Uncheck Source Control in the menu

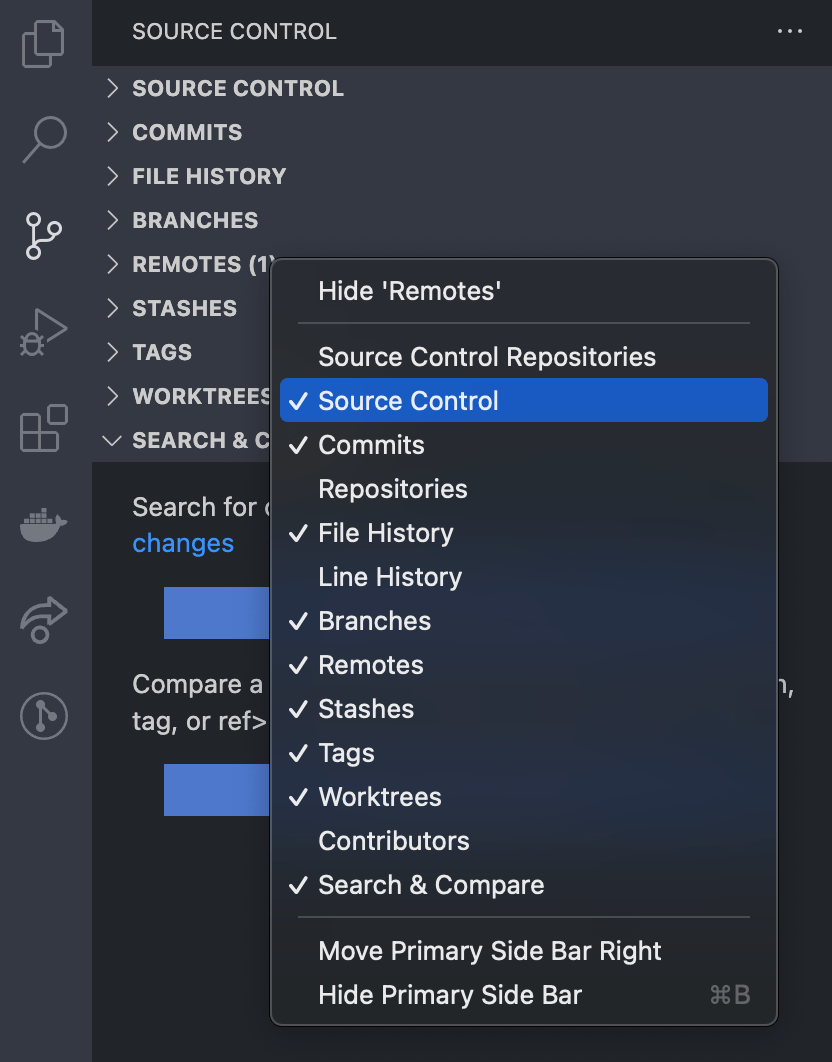tap(407, 400)
